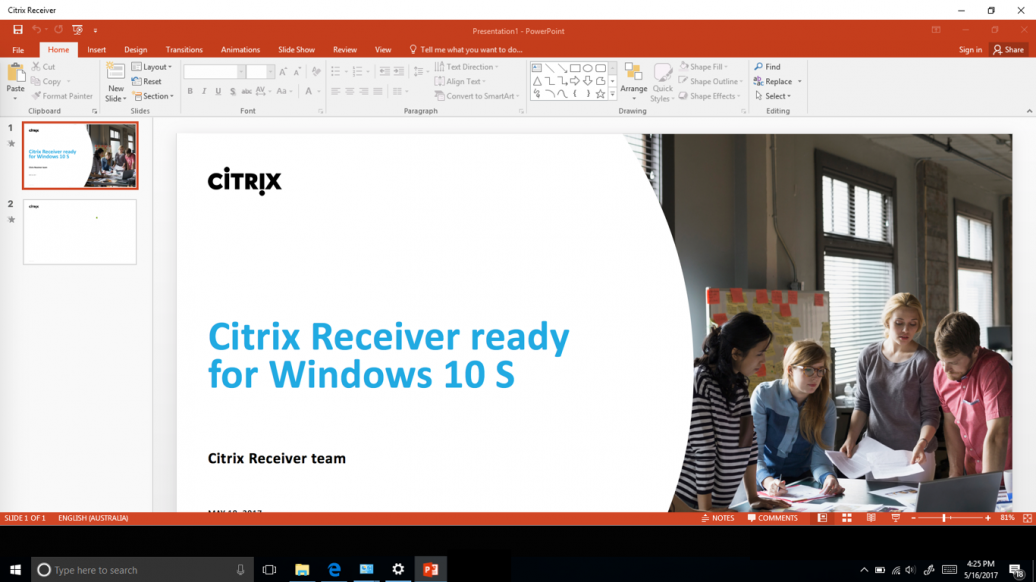
Task: Switch to the Insert ribbon tab
Action: (96, 49)
